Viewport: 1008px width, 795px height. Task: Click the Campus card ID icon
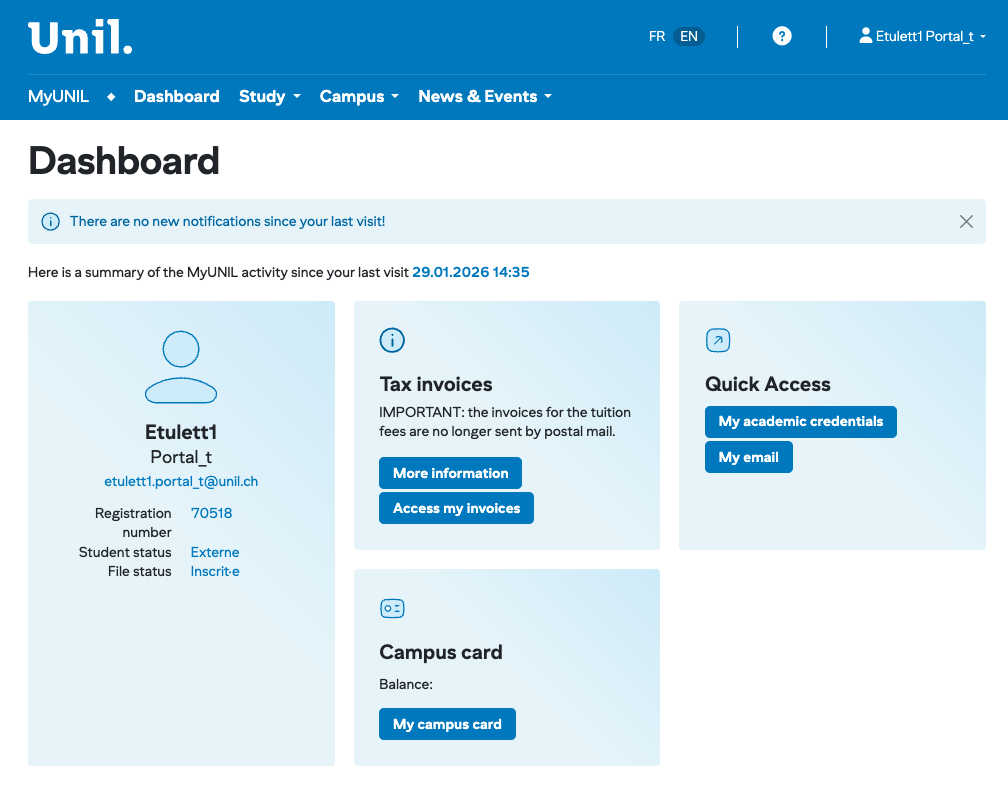click(392, 608)
